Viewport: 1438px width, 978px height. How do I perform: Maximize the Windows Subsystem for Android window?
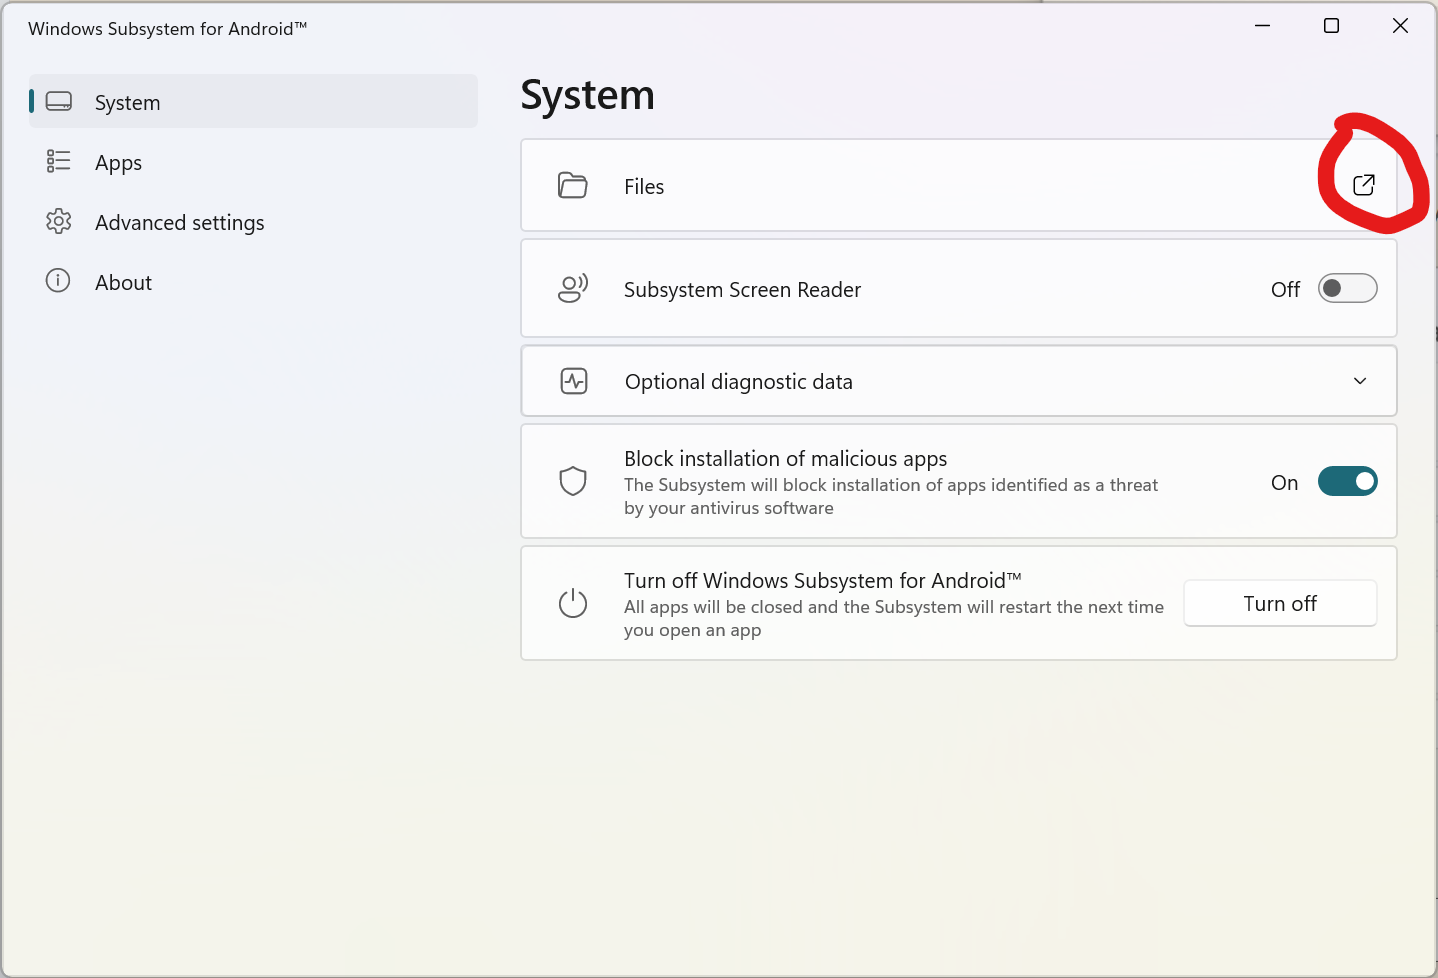click(x=1331, y=26)
